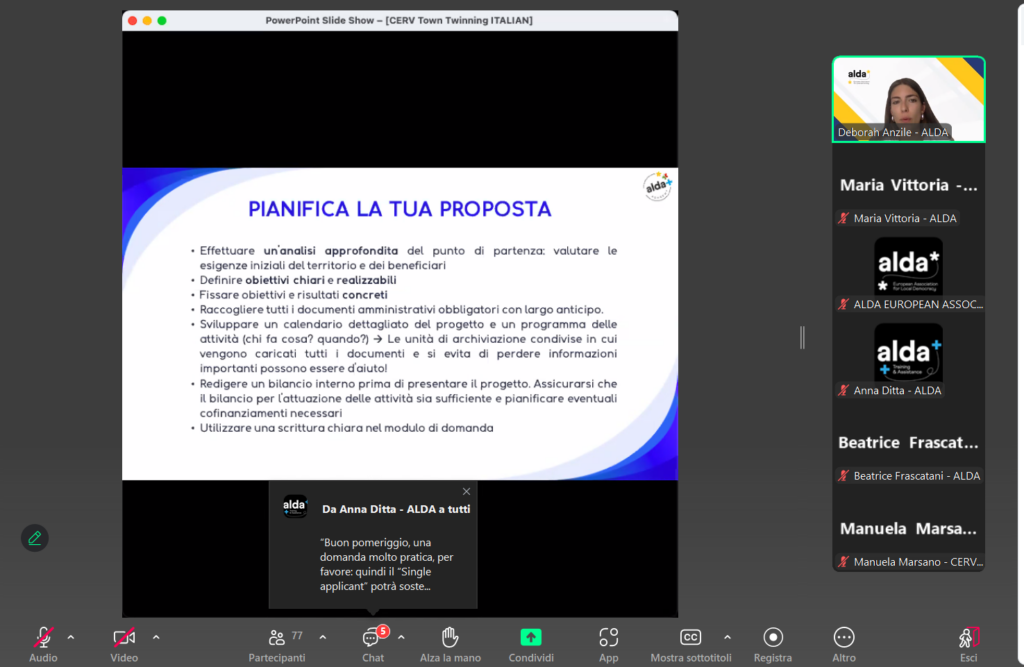Expand video options arrow next to Video

pos(156,636)
